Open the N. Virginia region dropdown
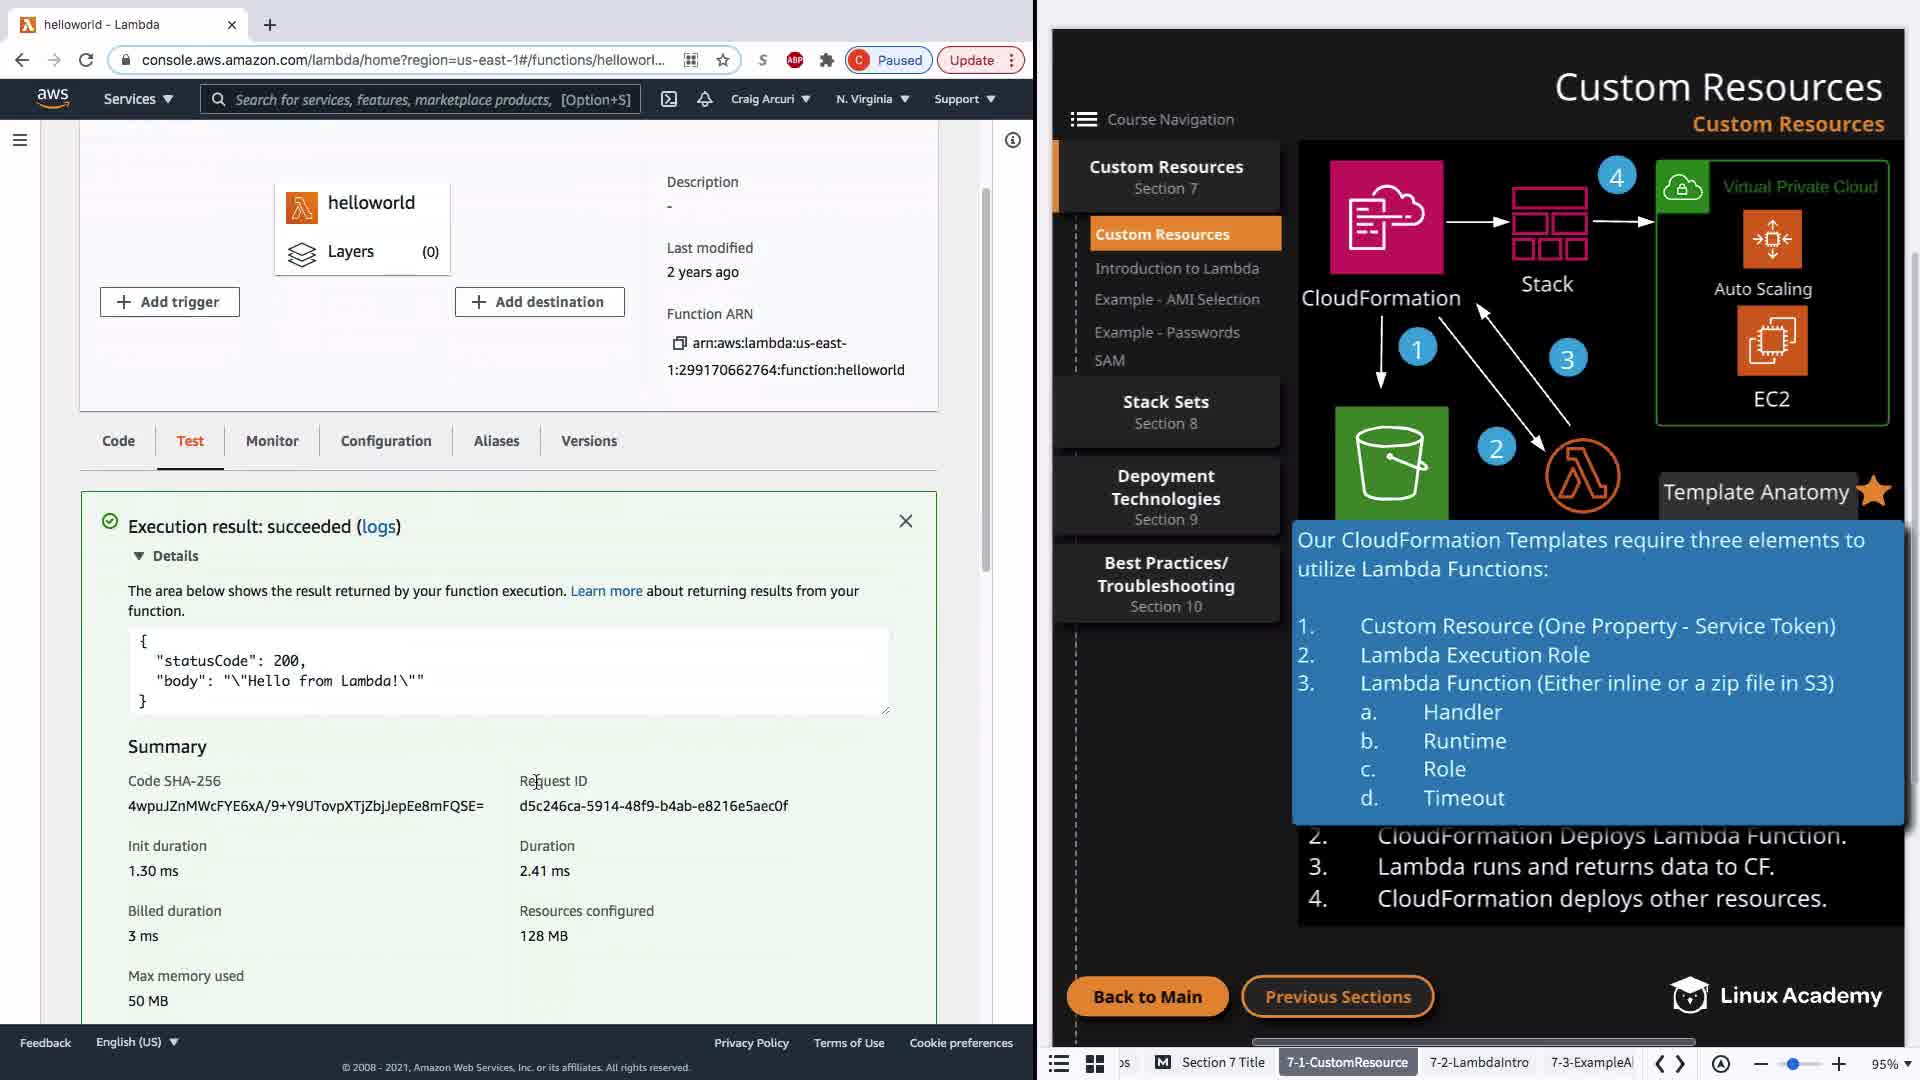Viewport: 1920px width, 1080px height. click(x=872, y=99)
